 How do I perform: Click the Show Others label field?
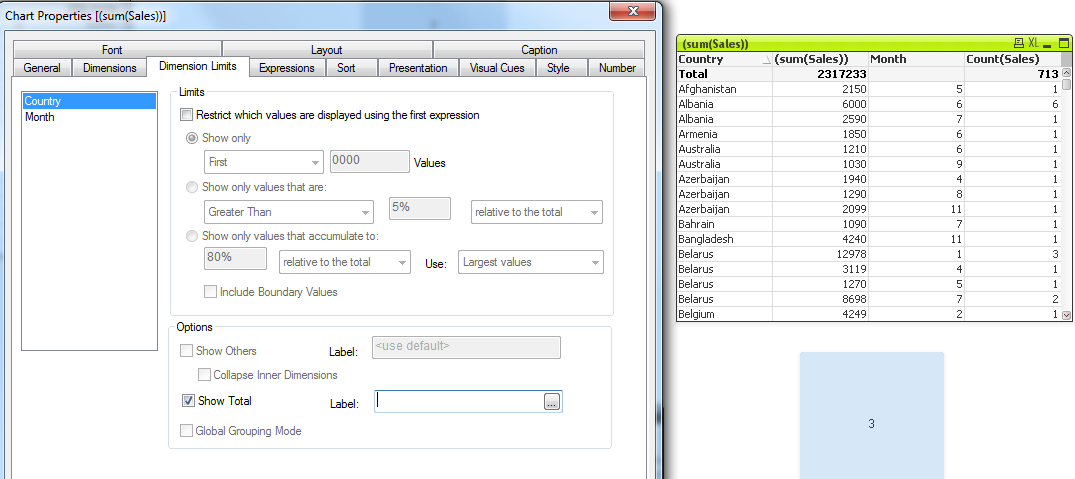pyautogui.click(x=466, y=347)
